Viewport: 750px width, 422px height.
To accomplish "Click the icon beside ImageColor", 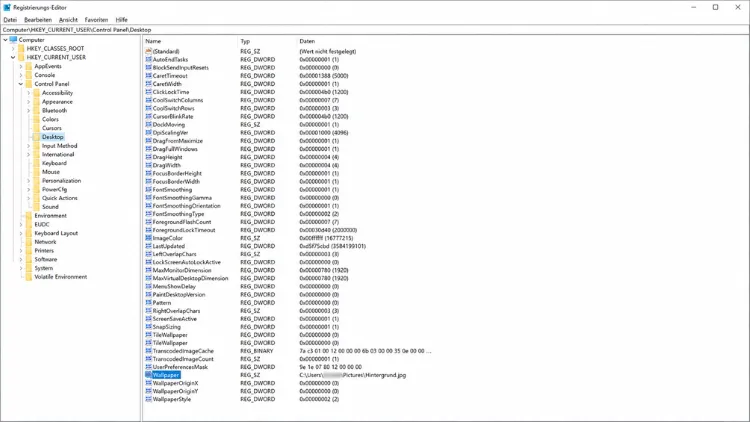I will pyautogui.click(x=148, y=238).
